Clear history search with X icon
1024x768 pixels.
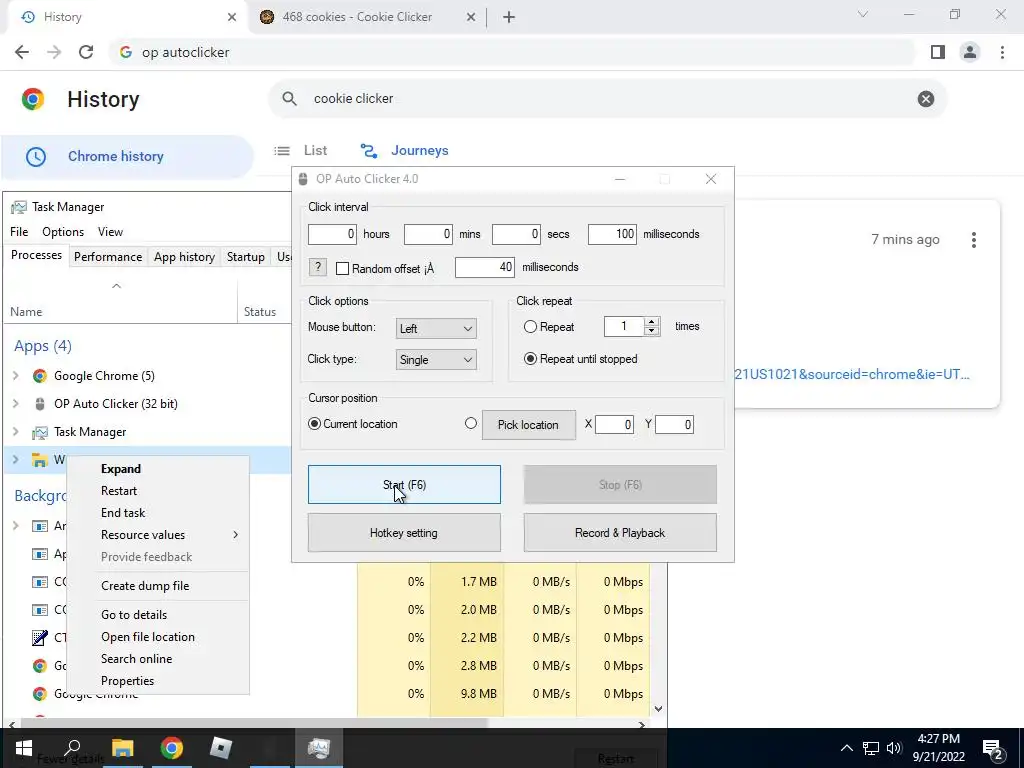(x=925, y=99)
